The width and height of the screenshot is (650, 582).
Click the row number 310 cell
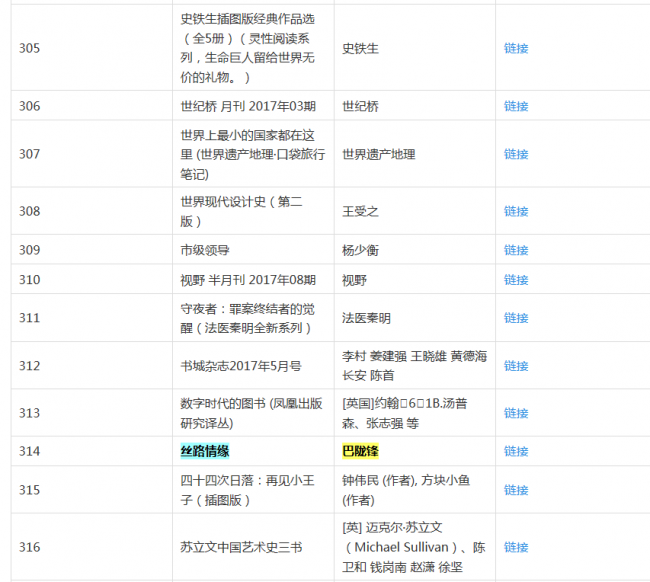(x=30, y=279)
